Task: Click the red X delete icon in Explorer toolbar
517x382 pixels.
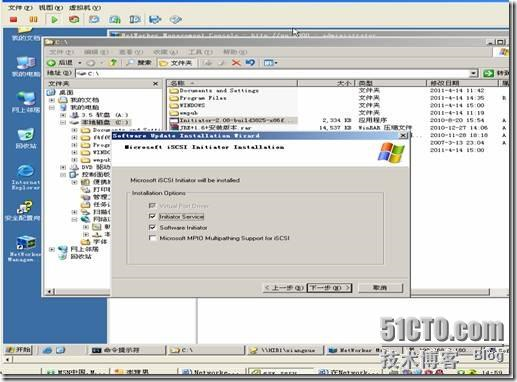Action: [x=236, y=63]
